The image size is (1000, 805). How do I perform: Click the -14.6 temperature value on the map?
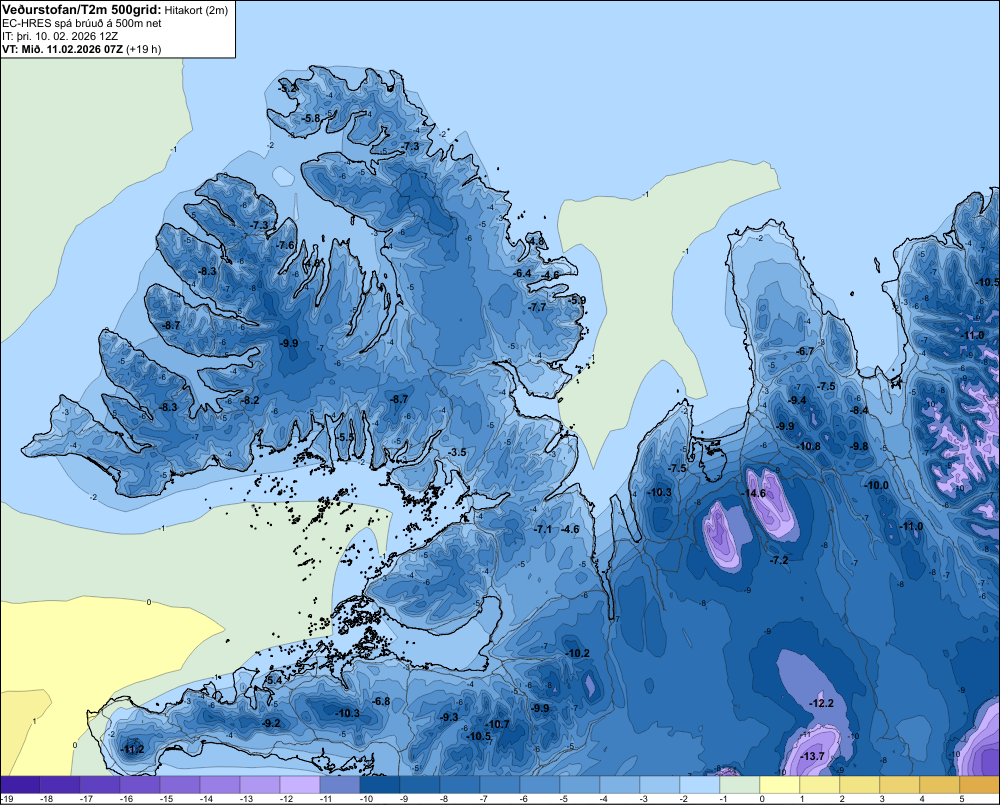[754, 494]
